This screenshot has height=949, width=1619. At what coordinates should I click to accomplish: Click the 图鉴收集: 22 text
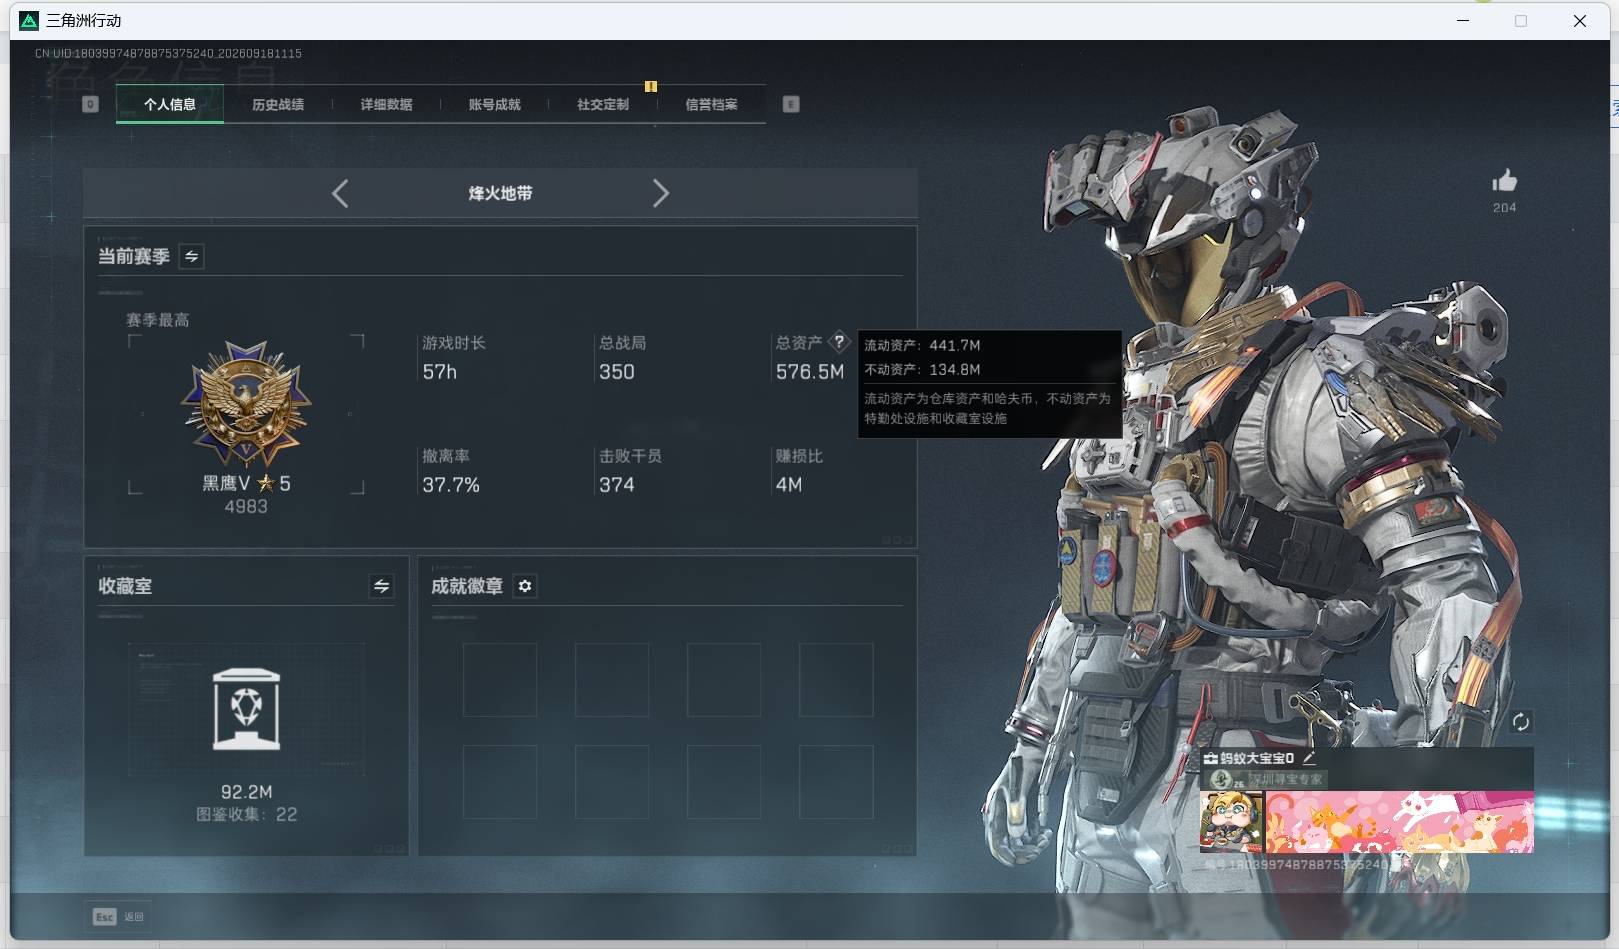click(x=246, y=814)
